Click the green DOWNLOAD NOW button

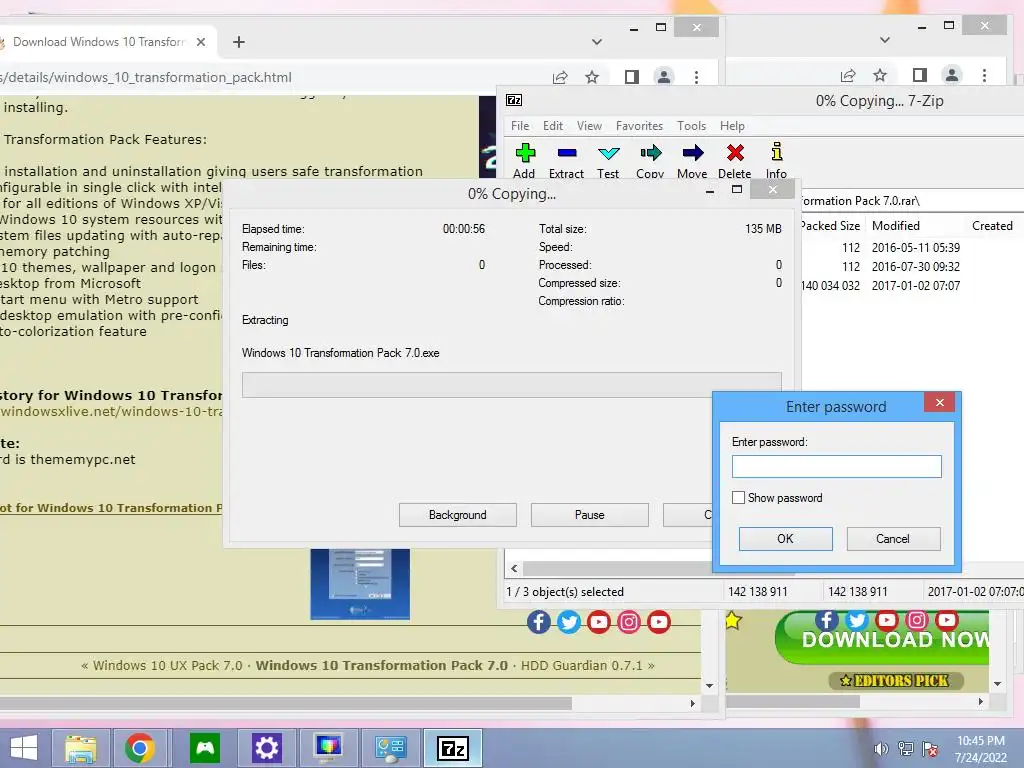882,638
